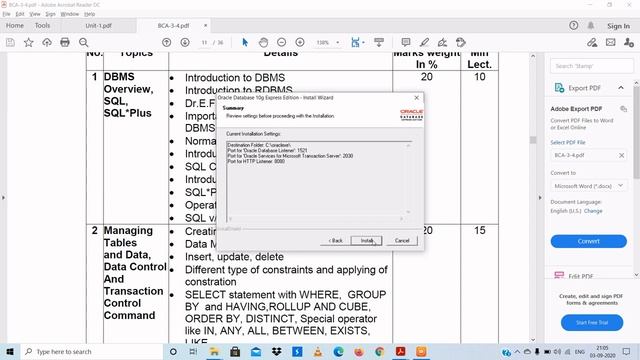Viewport: 640px width, 360px height.
Task: Switch to the Home tab
Action: [x=15, y=26]
